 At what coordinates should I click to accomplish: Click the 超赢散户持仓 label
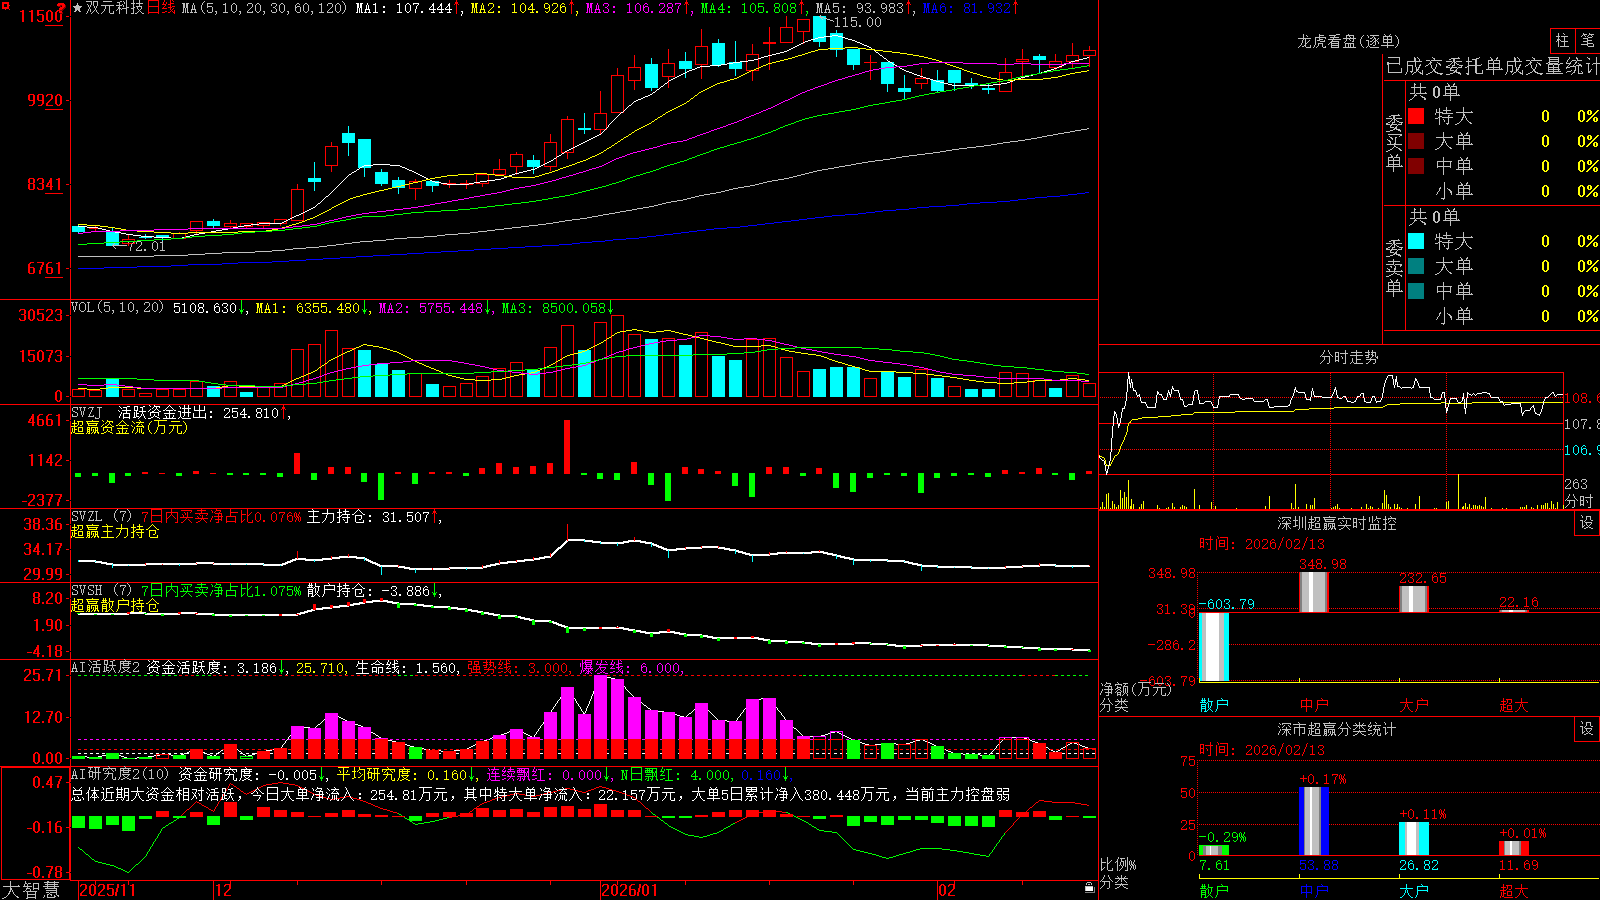115,606
